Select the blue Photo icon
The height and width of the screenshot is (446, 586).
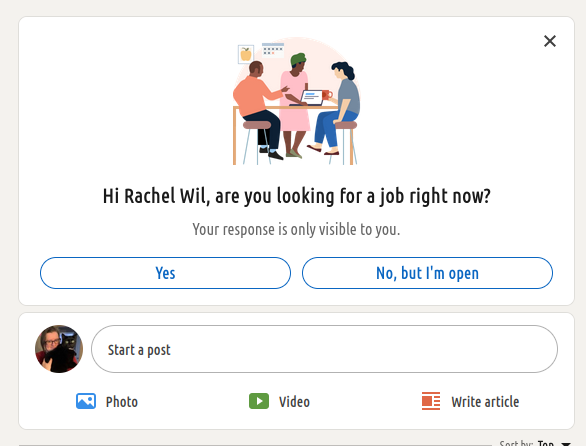click(86, 401)
